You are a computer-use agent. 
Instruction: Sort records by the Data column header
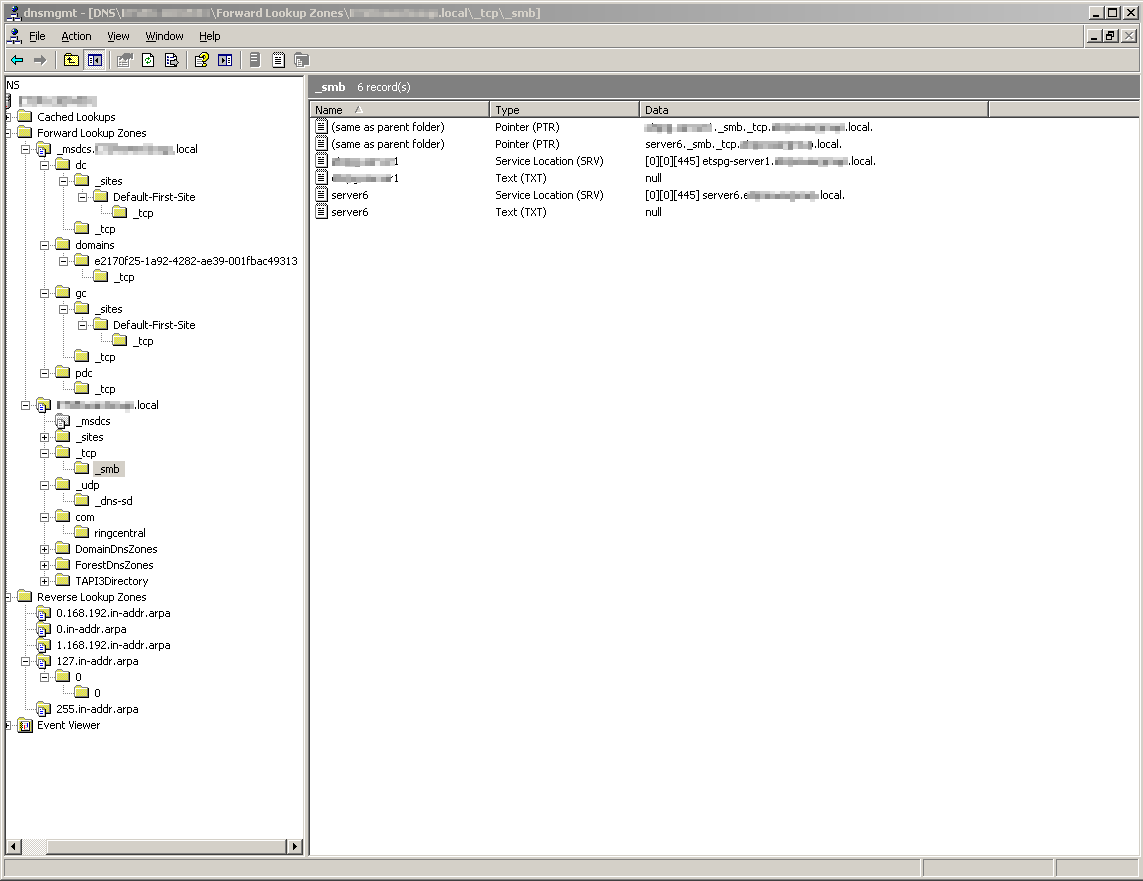(x=812, y=110)
